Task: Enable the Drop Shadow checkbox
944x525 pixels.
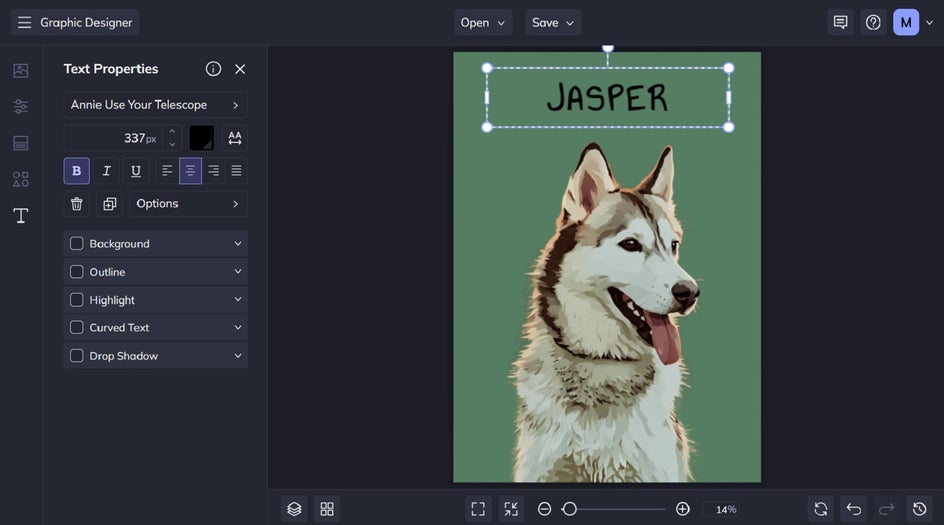Action: pos(77,356)
